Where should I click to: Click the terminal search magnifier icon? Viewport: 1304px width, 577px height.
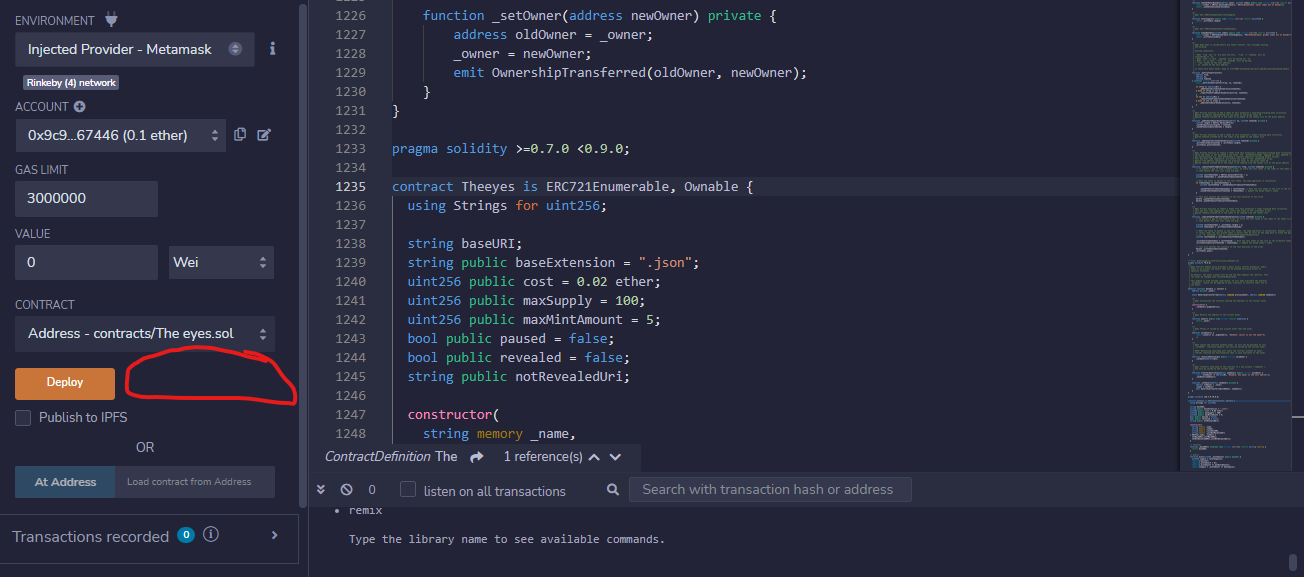pos(613,490)
